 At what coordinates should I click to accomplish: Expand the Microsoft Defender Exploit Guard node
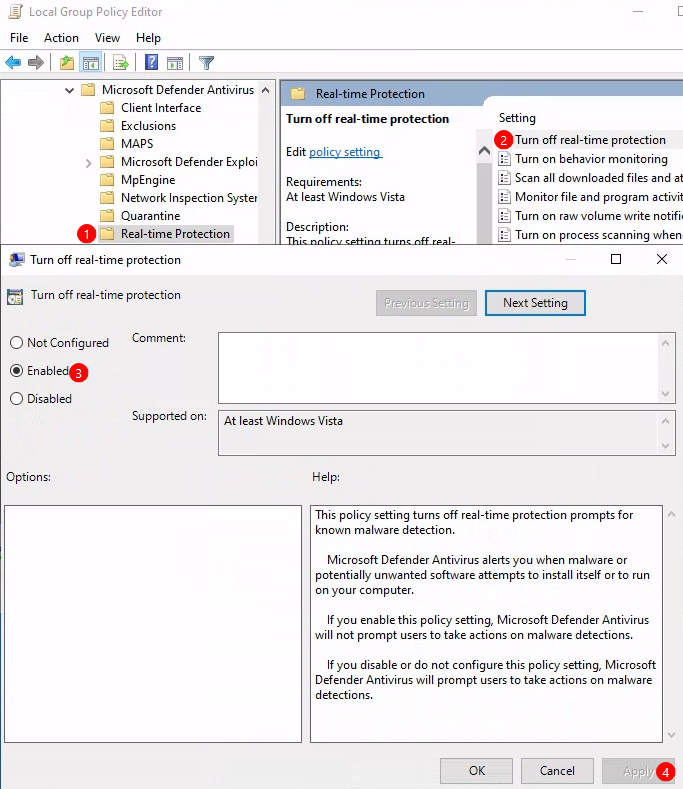[x=89, y=163]
